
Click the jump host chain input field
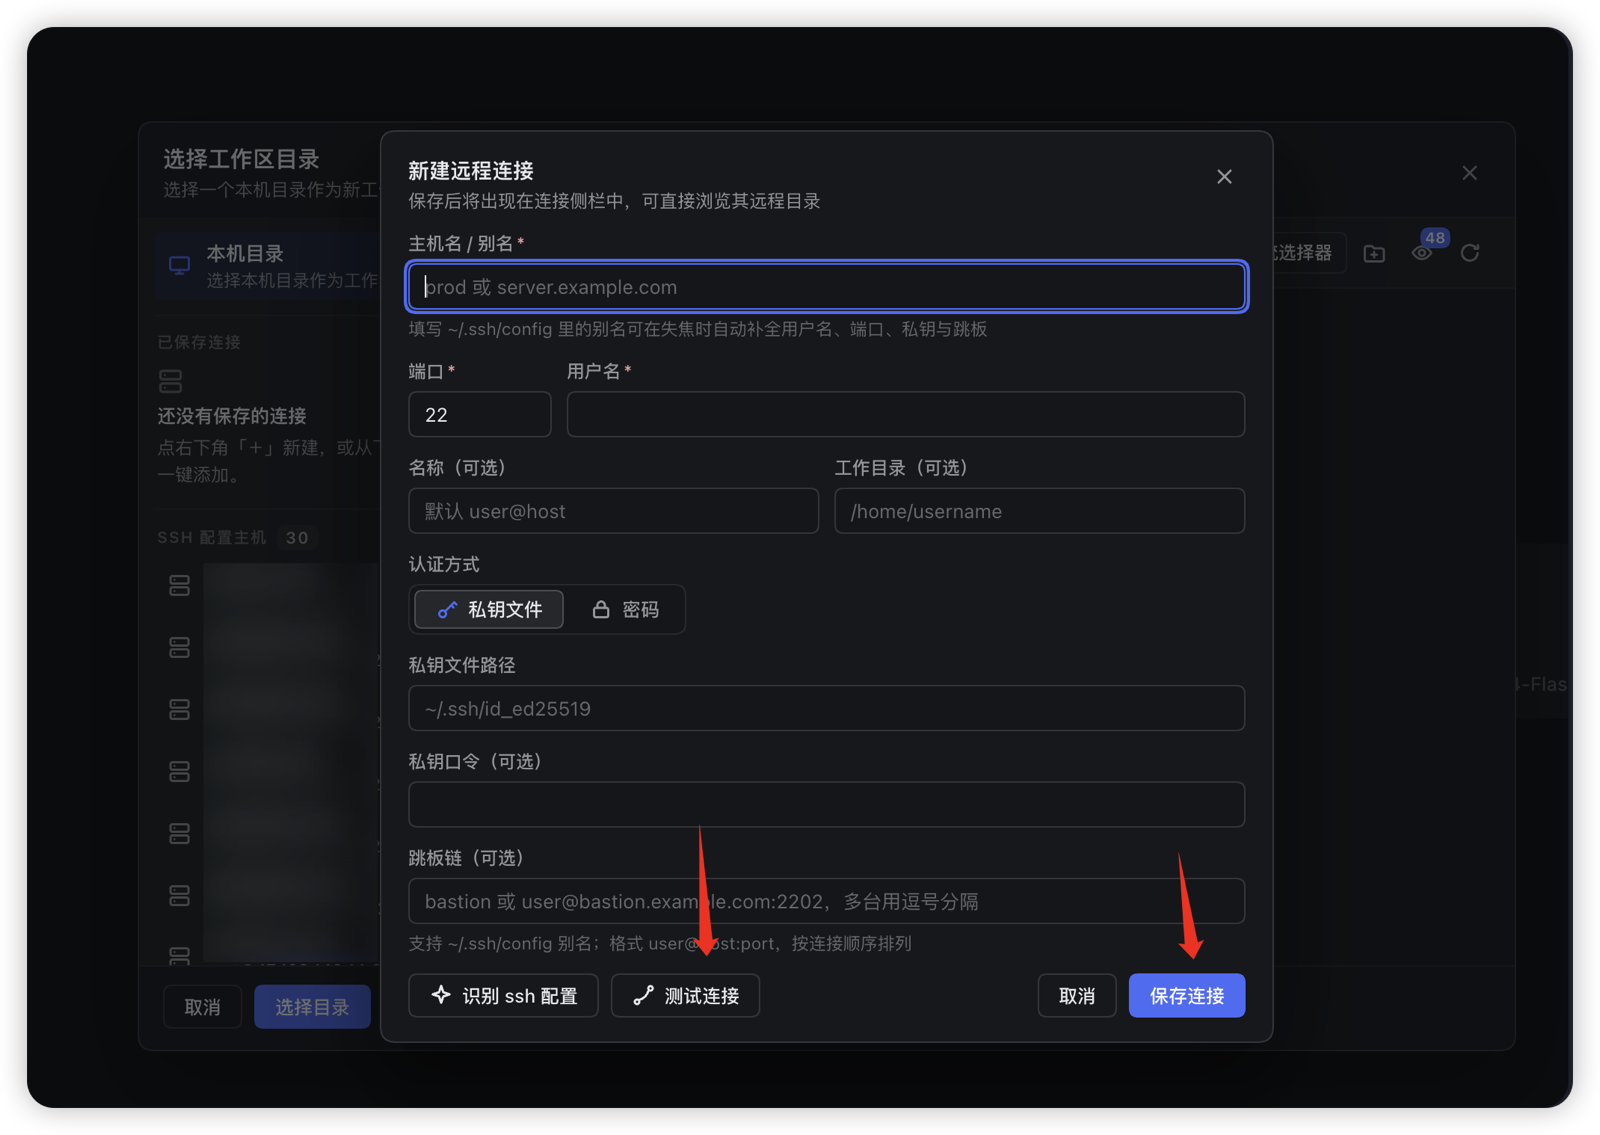(x=826, y=901)
